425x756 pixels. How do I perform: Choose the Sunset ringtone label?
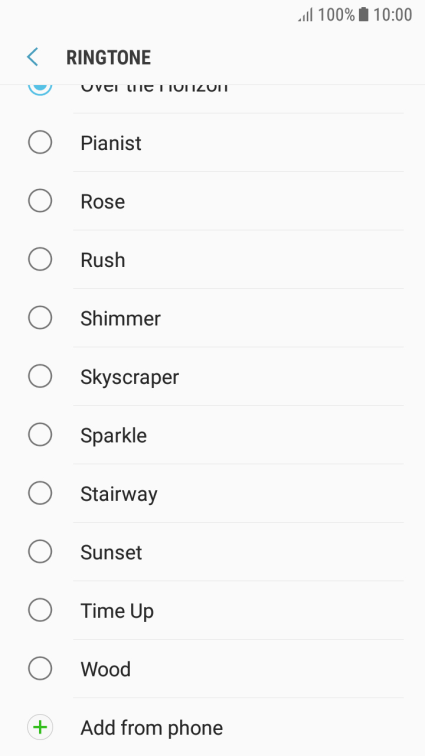pos(111,553)
